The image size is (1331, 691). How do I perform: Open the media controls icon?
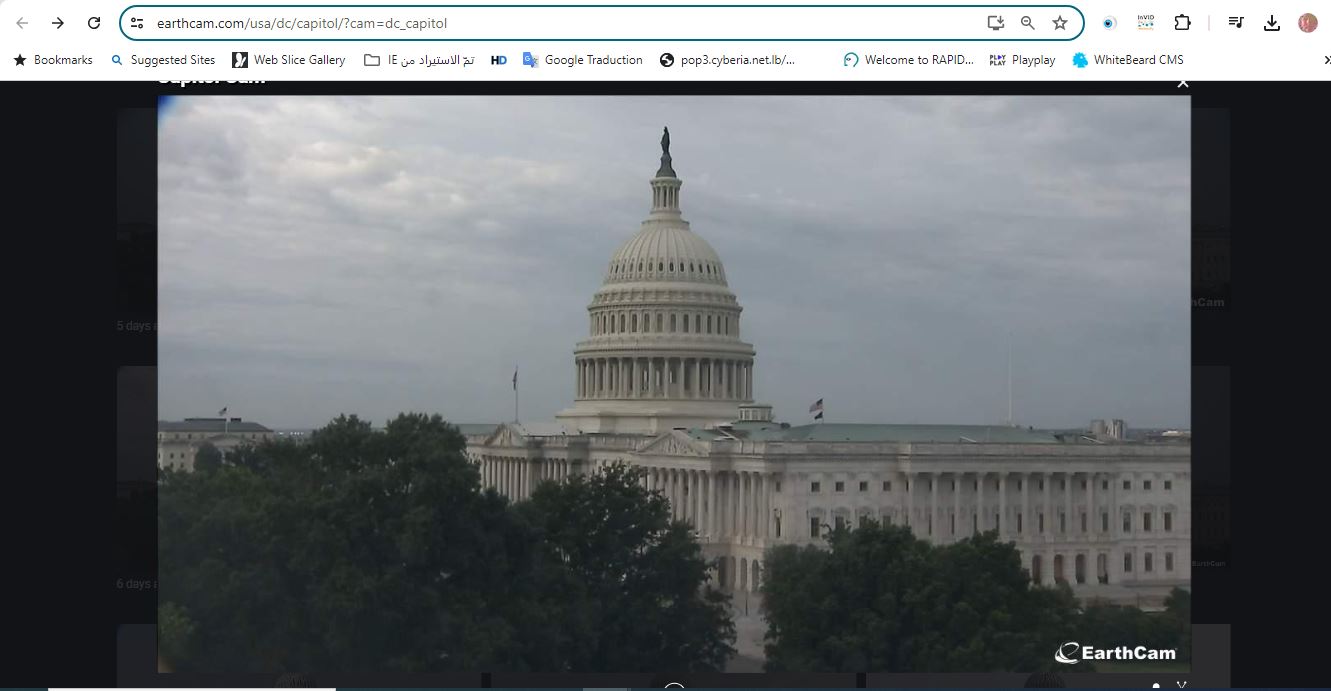(x=1236, y=23)
